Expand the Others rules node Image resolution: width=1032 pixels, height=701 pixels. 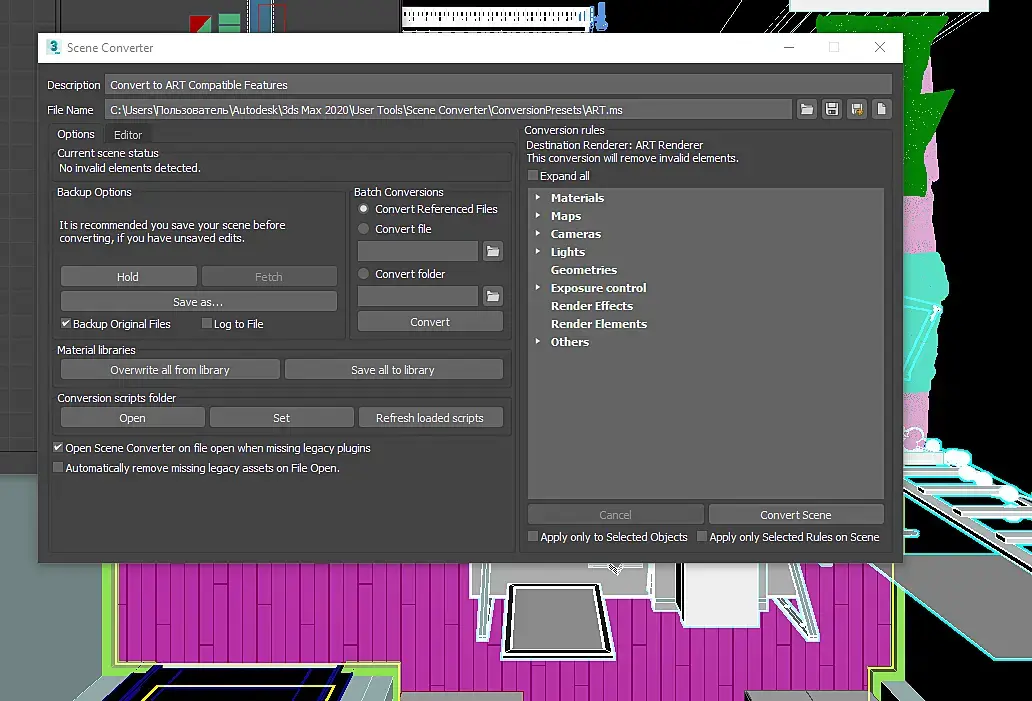click(538, 342)
